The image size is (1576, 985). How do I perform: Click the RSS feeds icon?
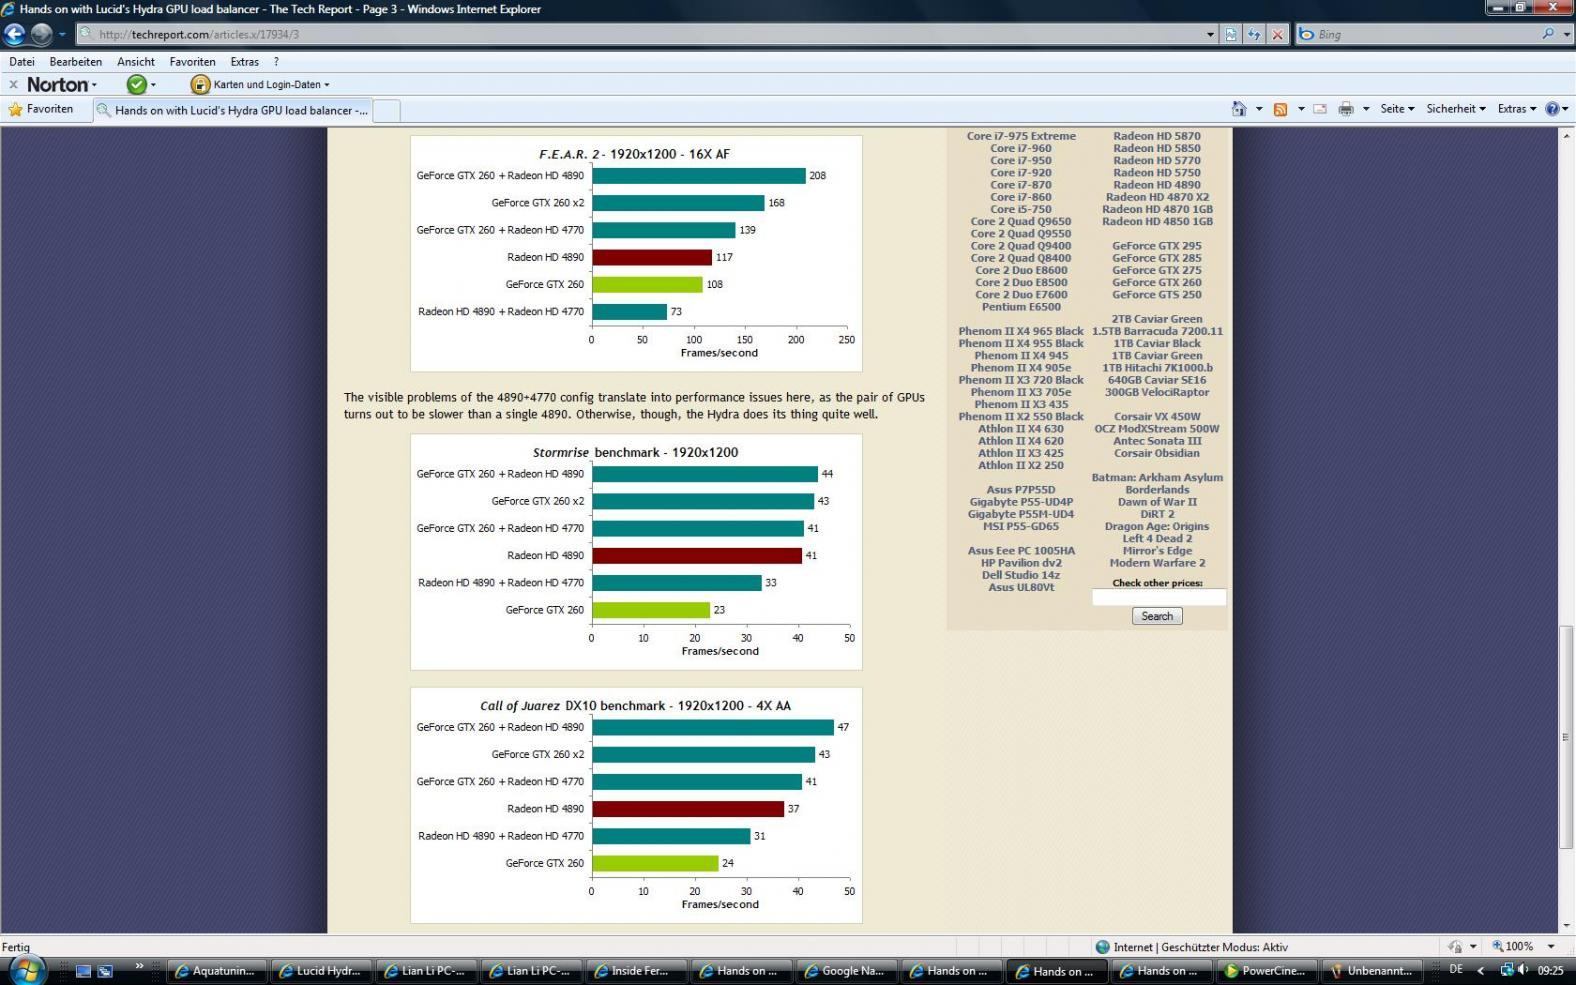coord(1280,109)
